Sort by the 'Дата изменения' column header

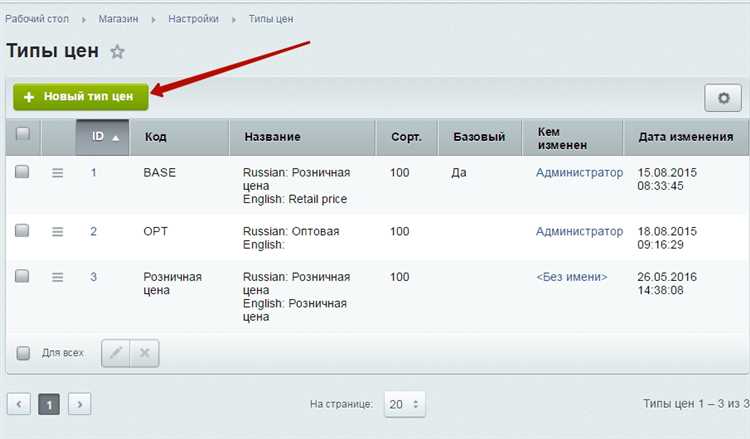click(x=686, y=137)
